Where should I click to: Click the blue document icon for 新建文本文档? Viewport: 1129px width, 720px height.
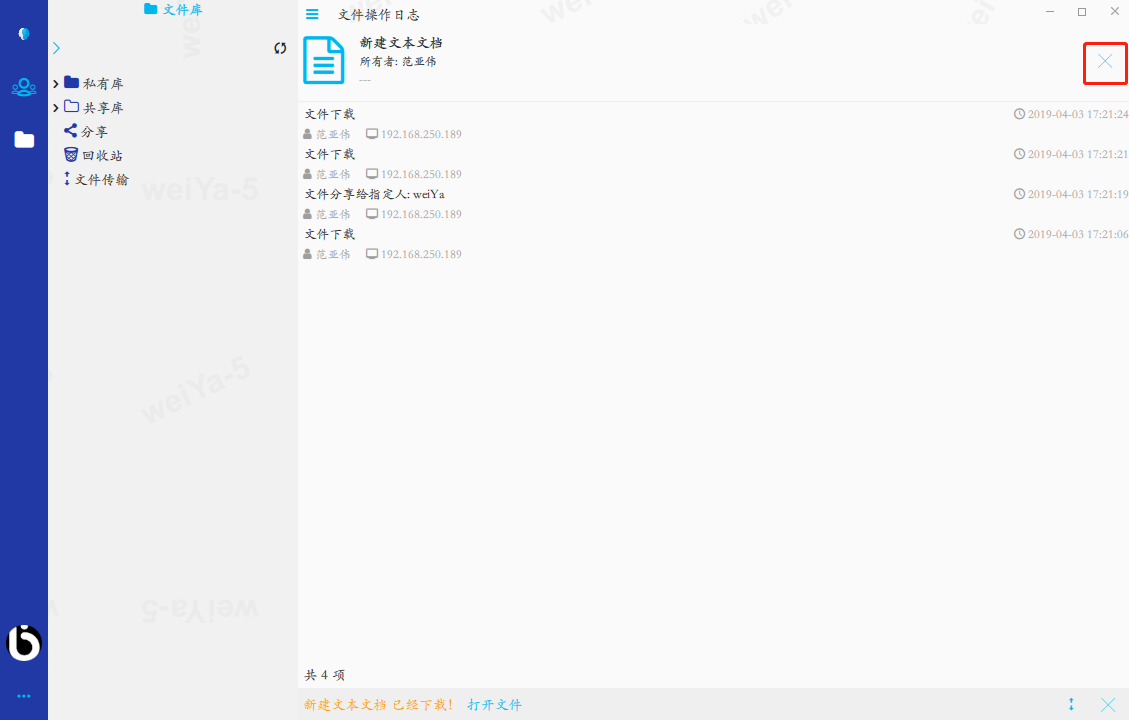pos(323,60)
